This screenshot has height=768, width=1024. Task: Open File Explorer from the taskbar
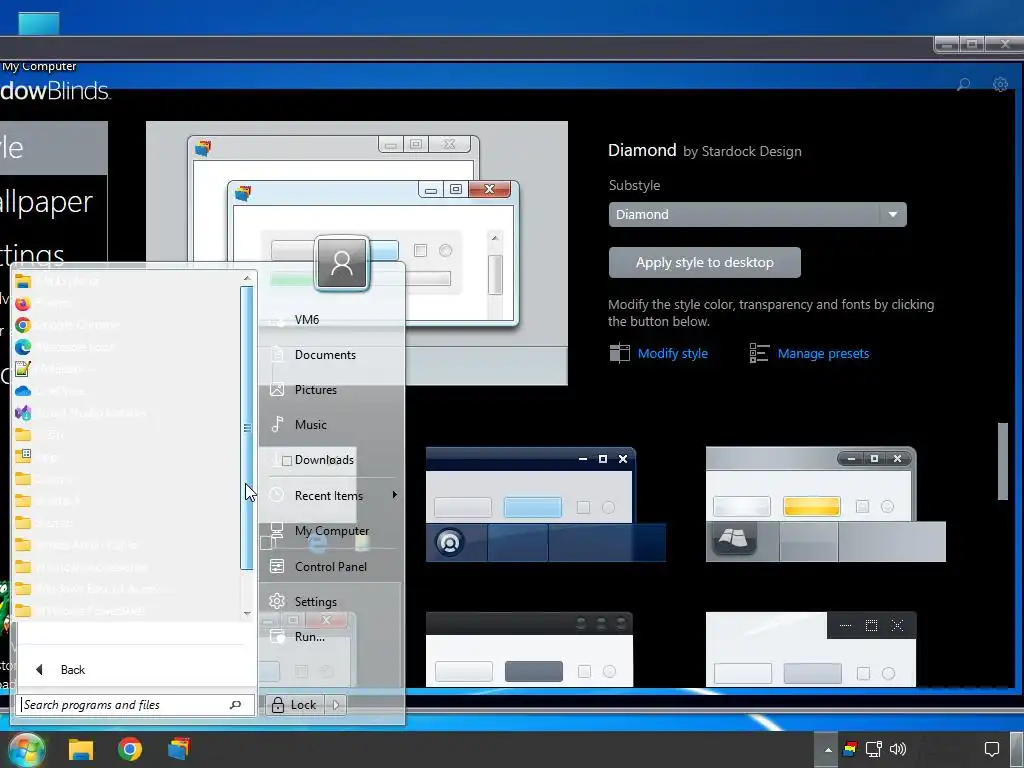point(81,750)
